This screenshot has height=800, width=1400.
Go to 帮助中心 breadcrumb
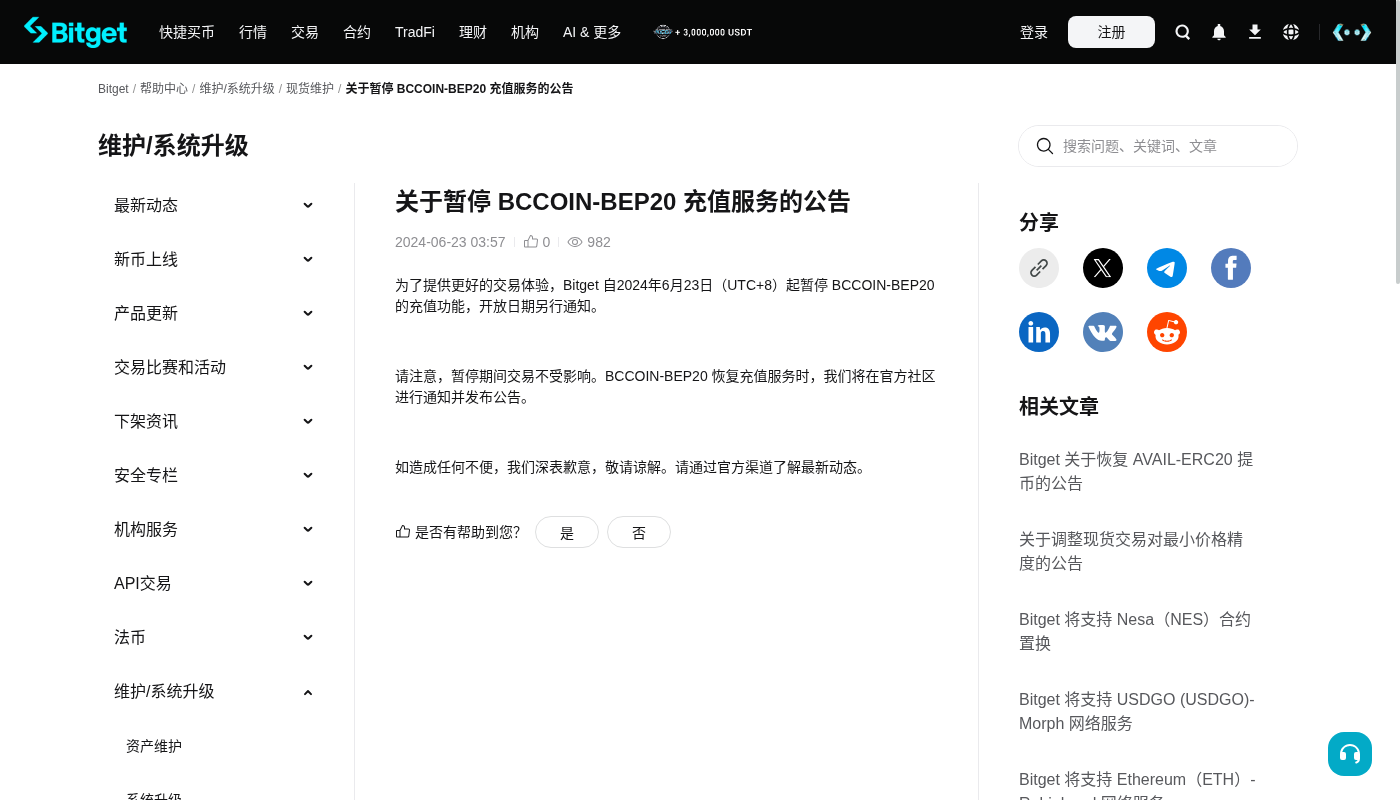coord(164,88)
